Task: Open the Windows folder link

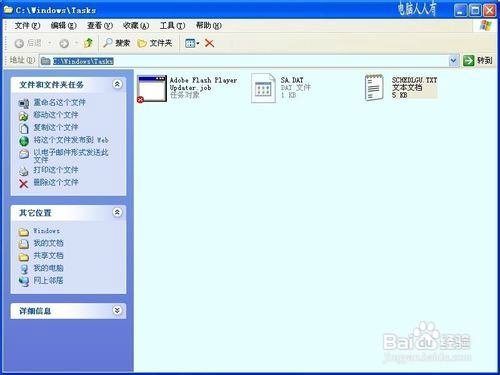Action: (x=46, y=231)
